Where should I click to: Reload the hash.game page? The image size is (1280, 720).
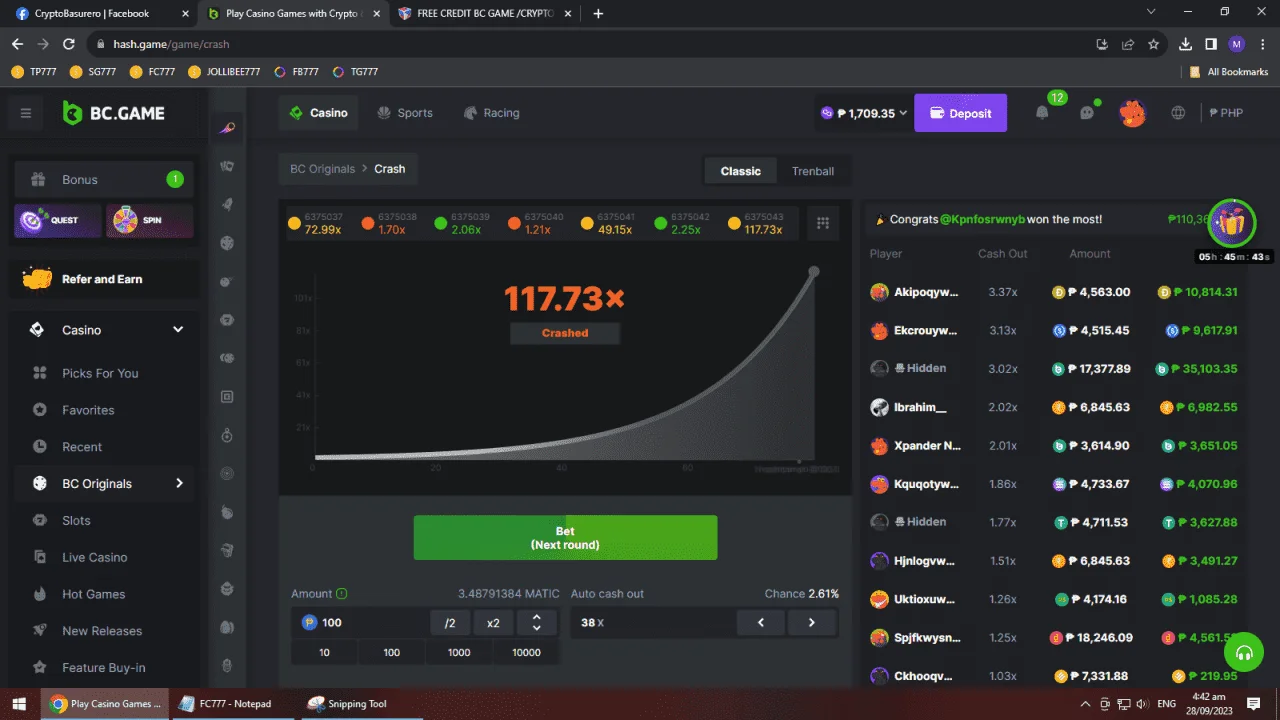(x=69, y=44)
